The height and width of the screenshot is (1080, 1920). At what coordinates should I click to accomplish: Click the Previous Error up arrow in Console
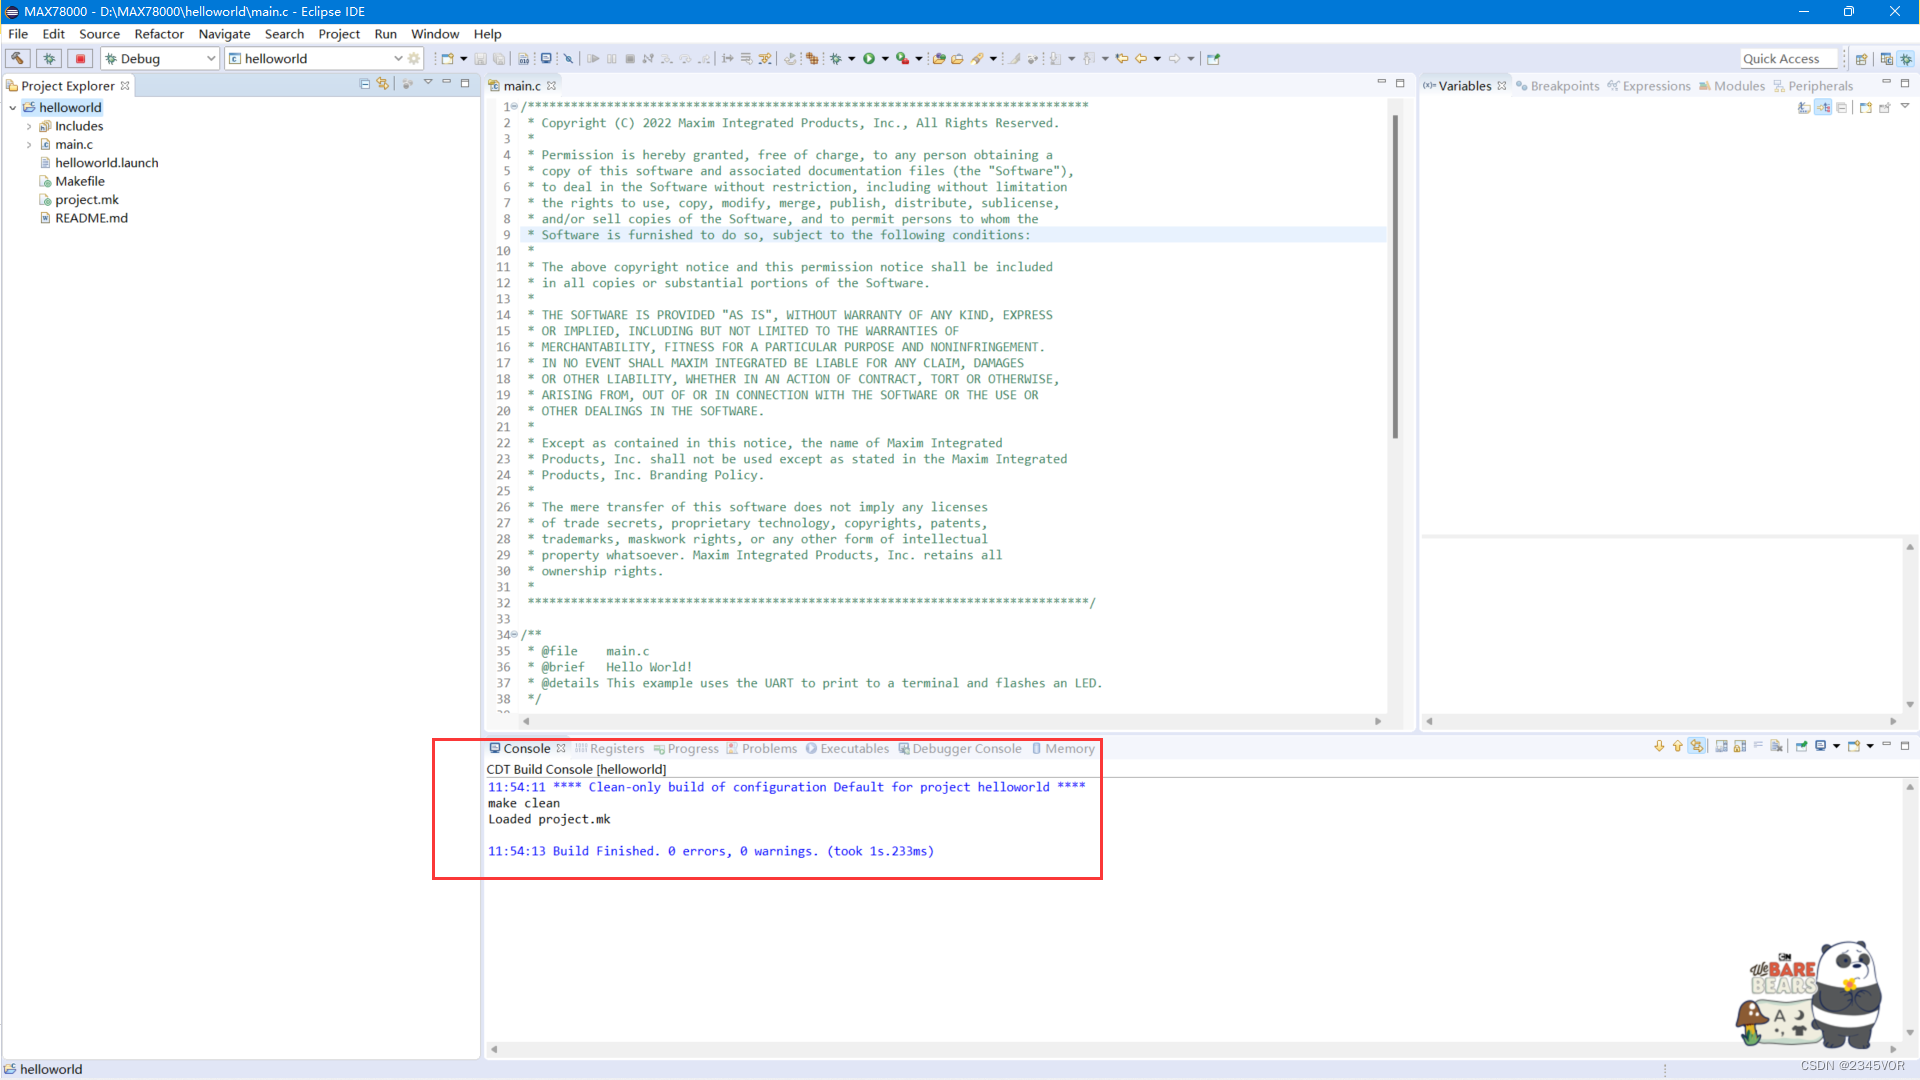(x=1677, y=746)
